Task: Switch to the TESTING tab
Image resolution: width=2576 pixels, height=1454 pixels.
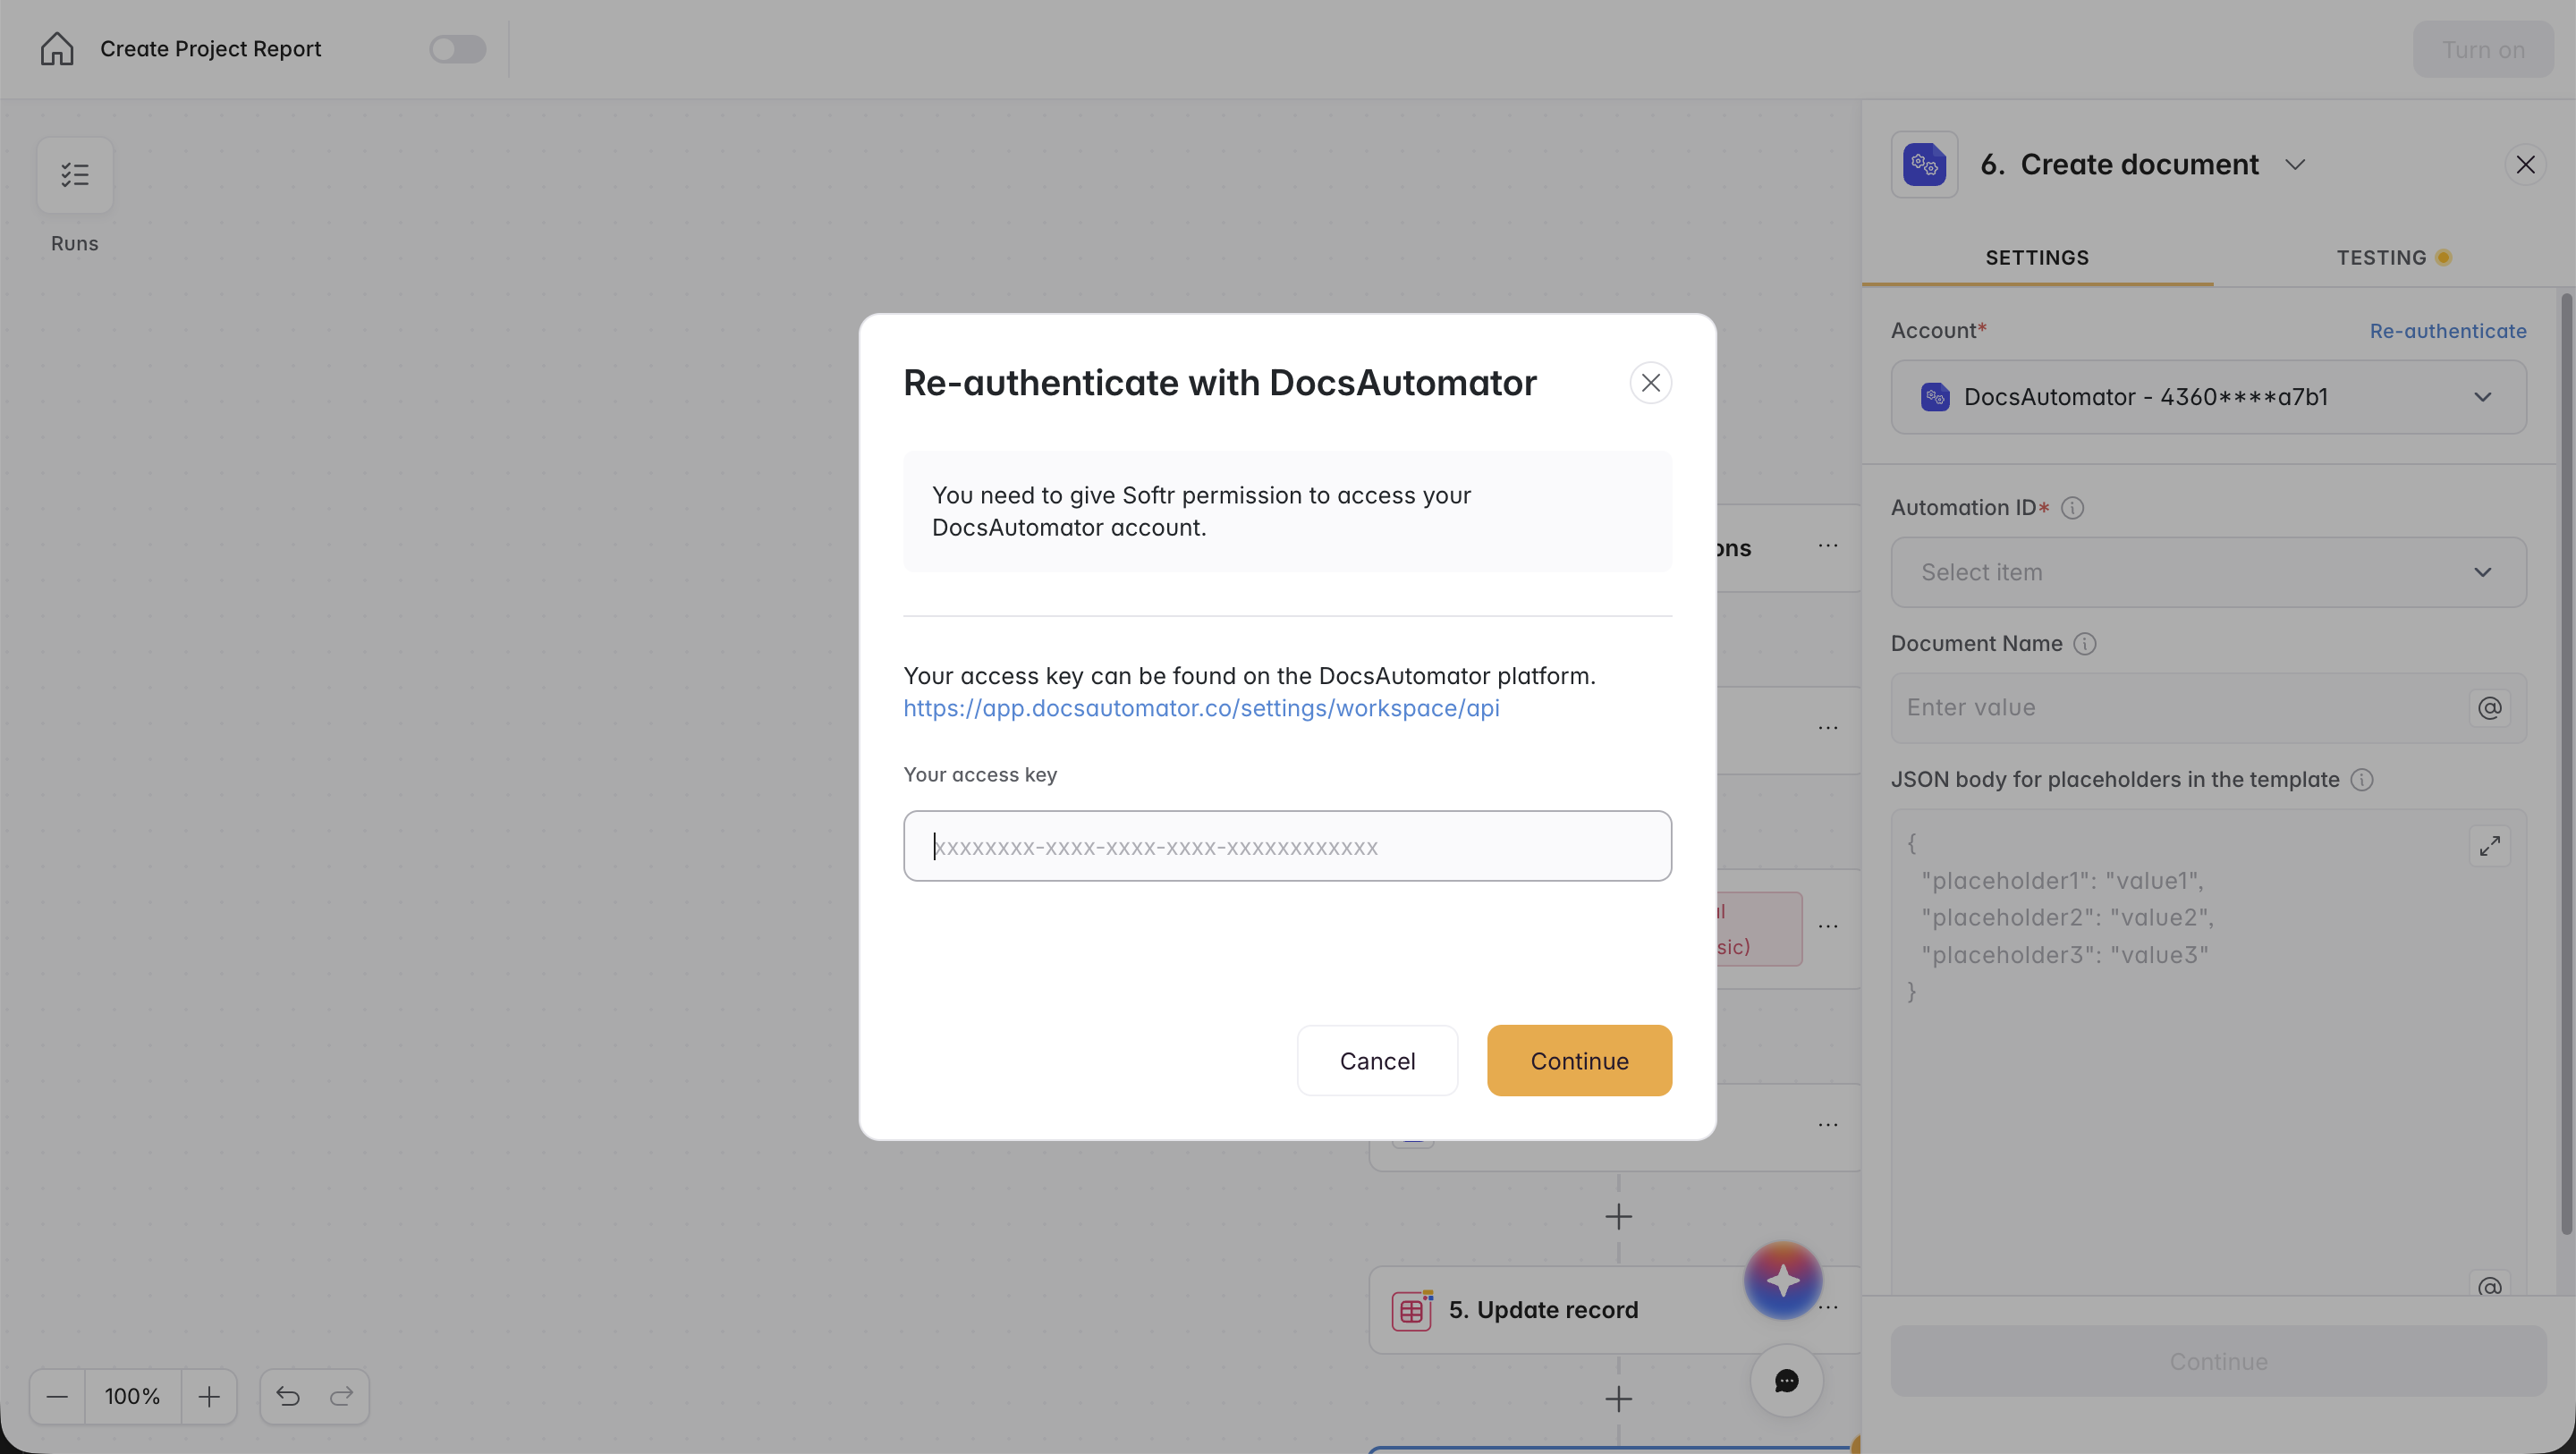Action: pyautogui.click(x=2381, y=258)
